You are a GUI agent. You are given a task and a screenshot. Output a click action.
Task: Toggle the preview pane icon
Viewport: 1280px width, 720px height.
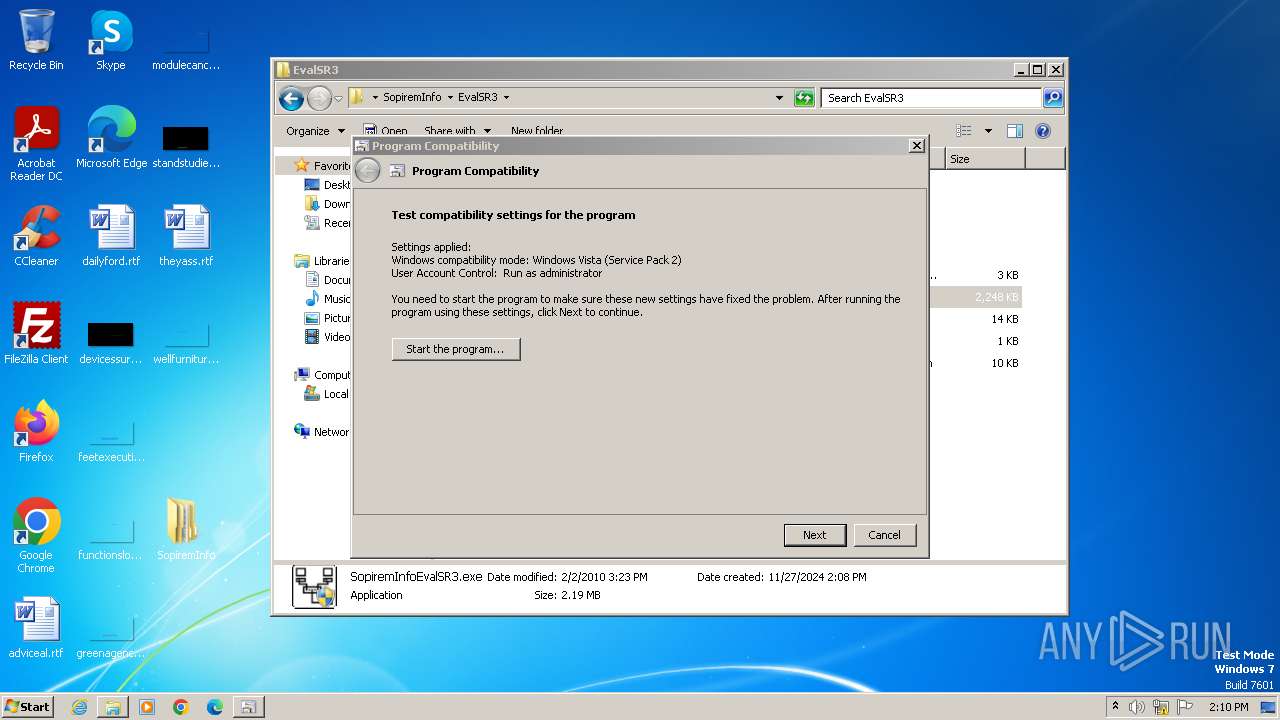1015,131
